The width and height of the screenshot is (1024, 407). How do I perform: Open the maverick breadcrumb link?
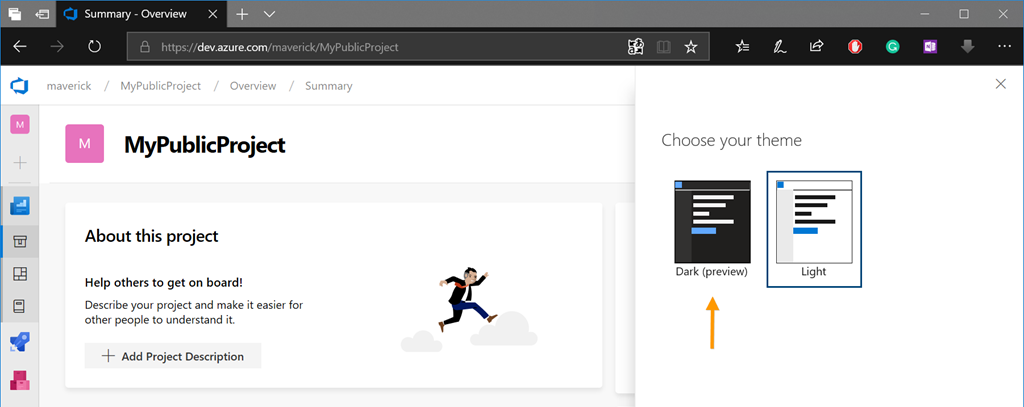tap(69, 86)
